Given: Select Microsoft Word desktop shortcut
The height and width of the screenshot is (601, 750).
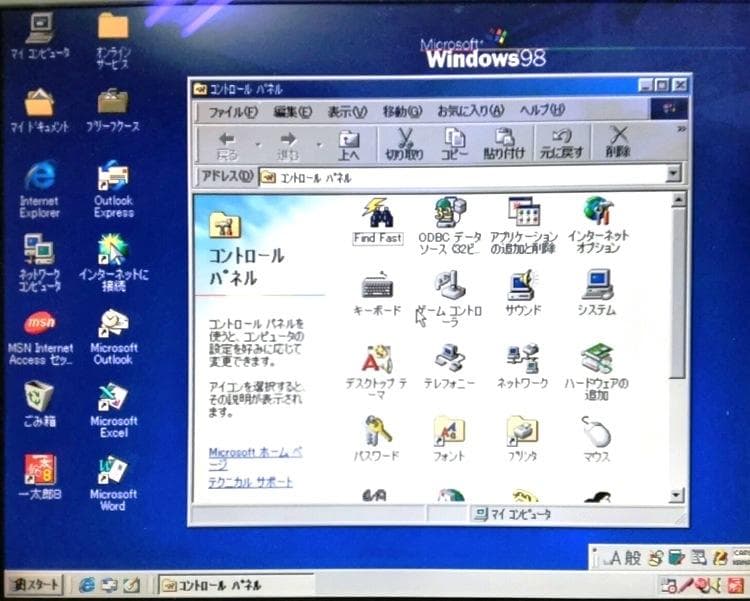Looking at the screenshot, I should click(113, 484).
